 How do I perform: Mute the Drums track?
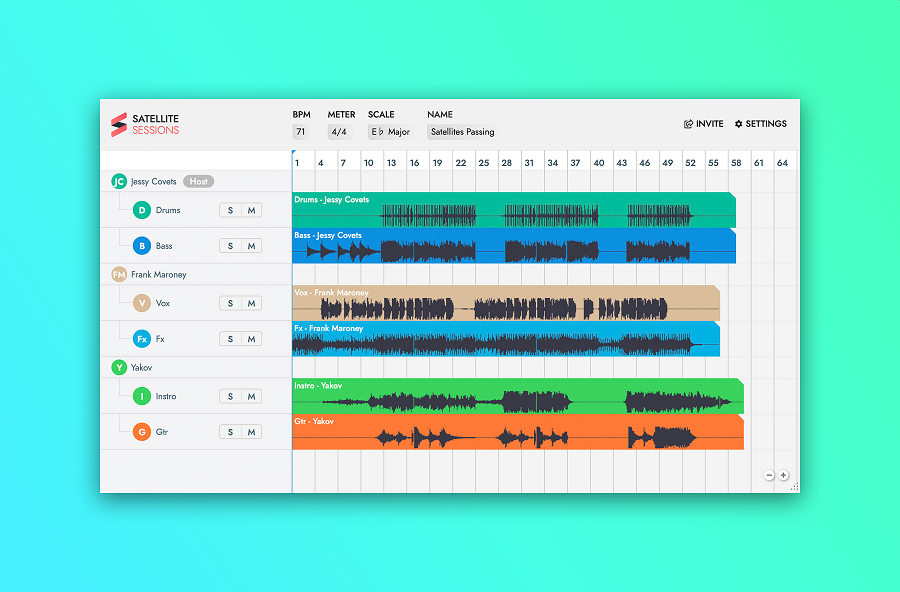251,210
